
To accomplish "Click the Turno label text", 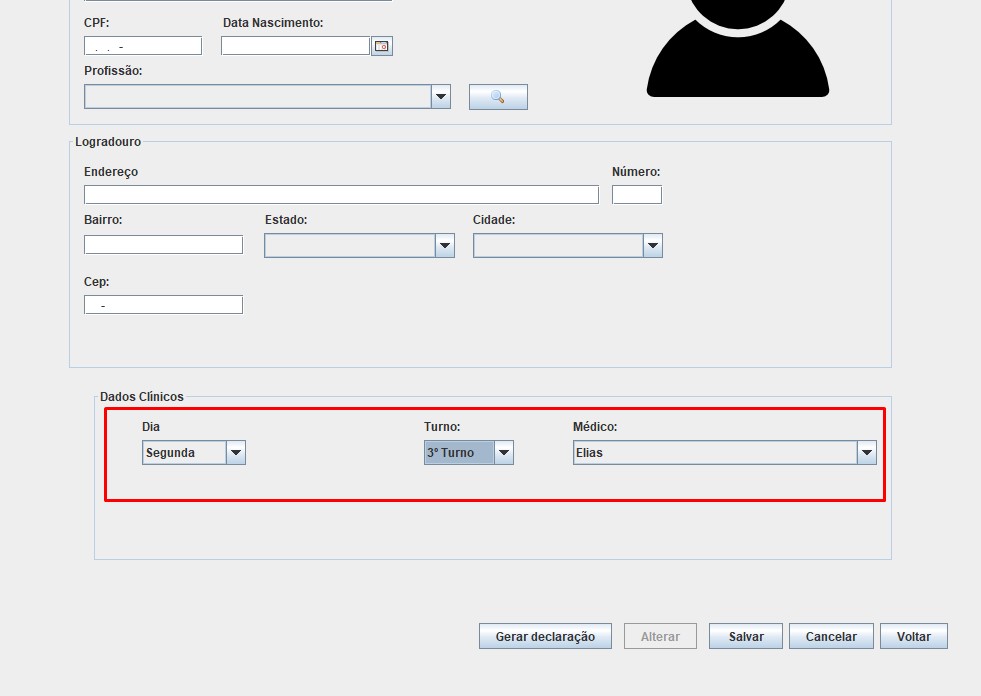I will [x=442, y=427].
